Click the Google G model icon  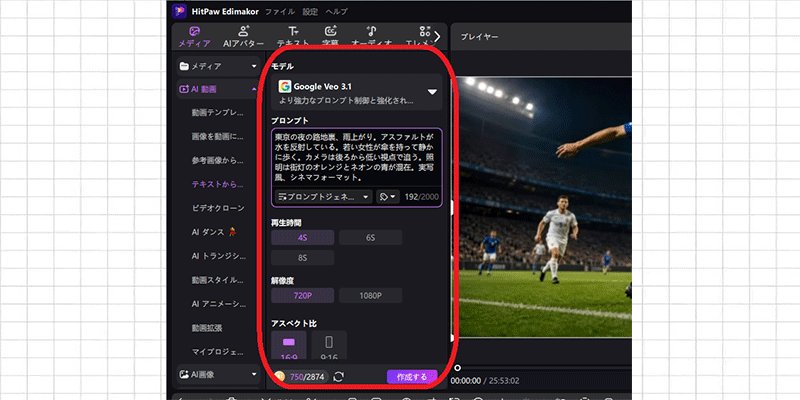click(284, 86)
